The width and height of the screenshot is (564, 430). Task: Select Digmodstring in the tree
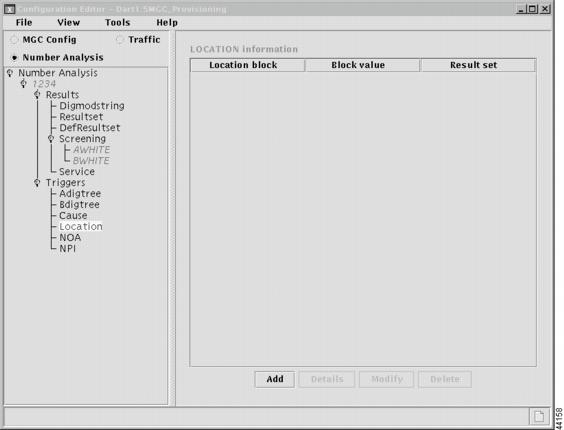(92, 106)
